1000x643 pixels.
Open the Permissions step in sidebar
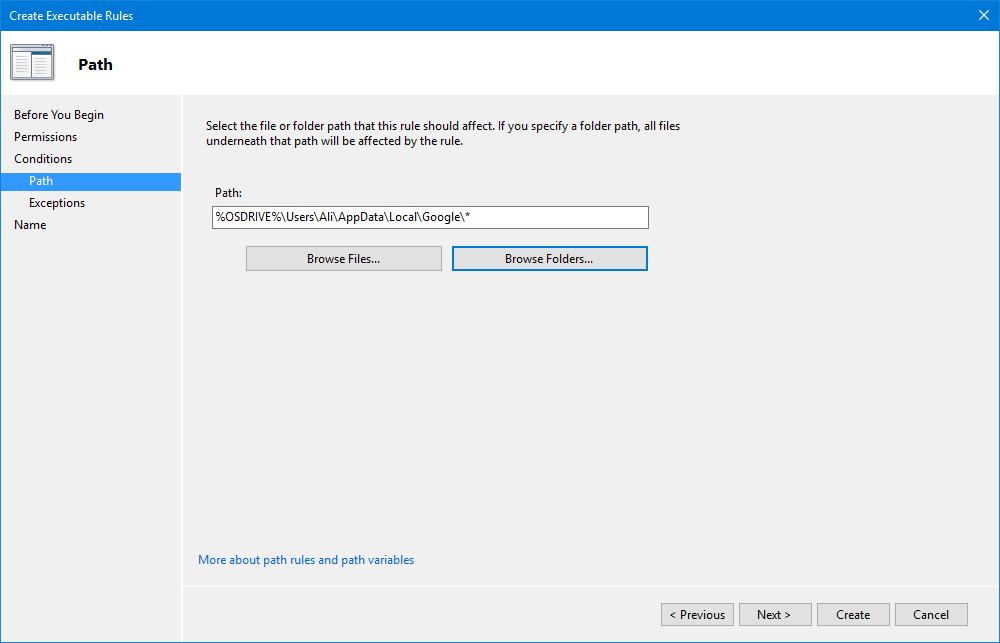point(45,137)
